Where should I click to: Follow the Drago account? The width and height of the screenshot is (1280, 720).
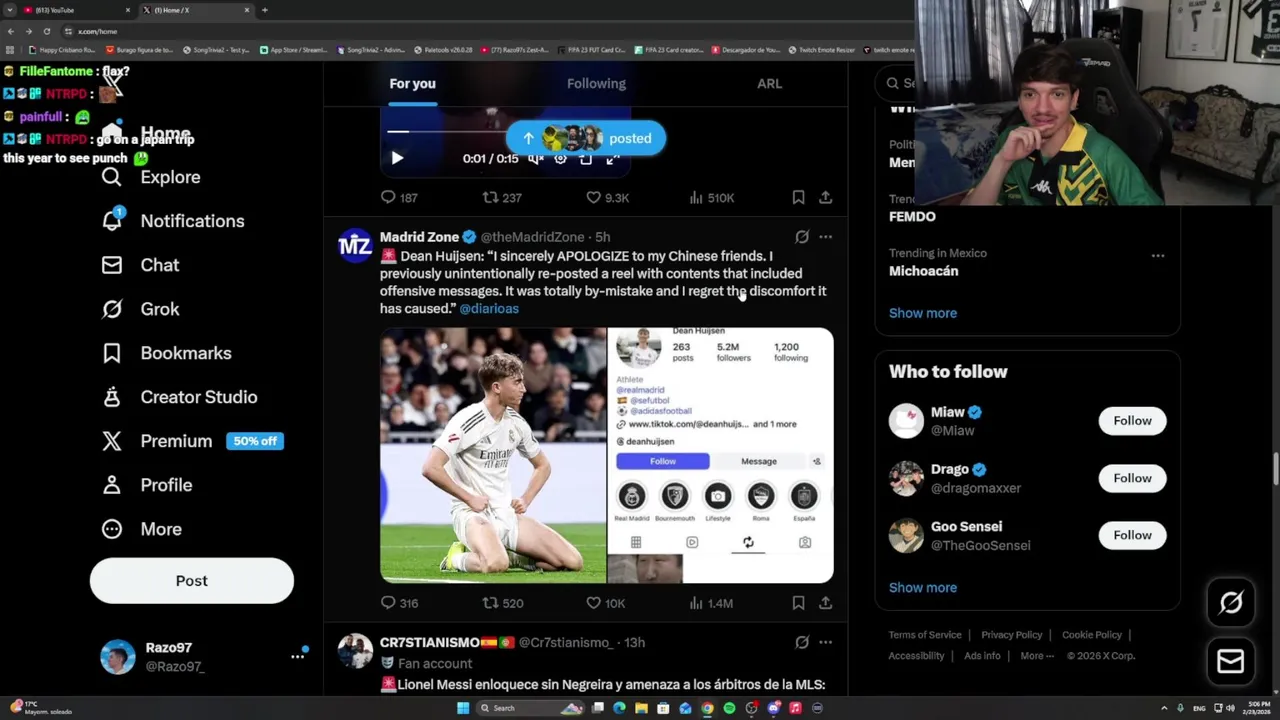1132,478
